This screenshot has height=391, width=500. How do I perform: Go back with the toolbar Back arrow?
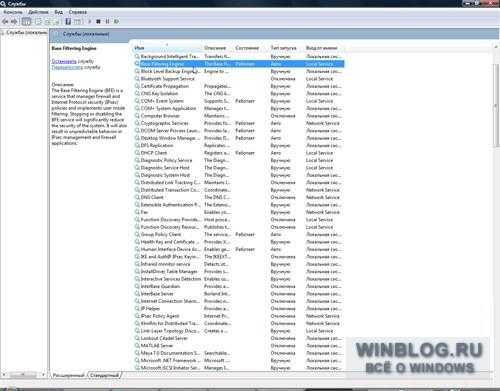pos(5,22)
